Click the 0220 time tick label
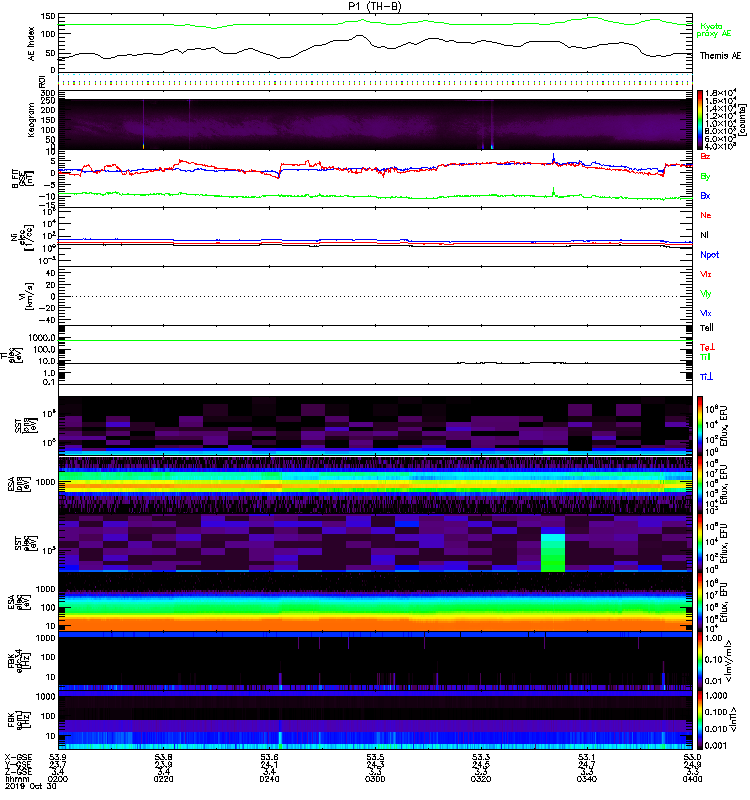 click(x=163, y=779)
